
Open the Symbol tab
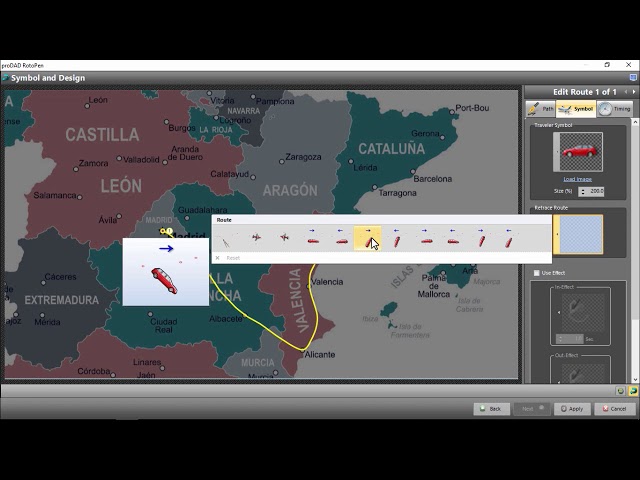(577, 109)
